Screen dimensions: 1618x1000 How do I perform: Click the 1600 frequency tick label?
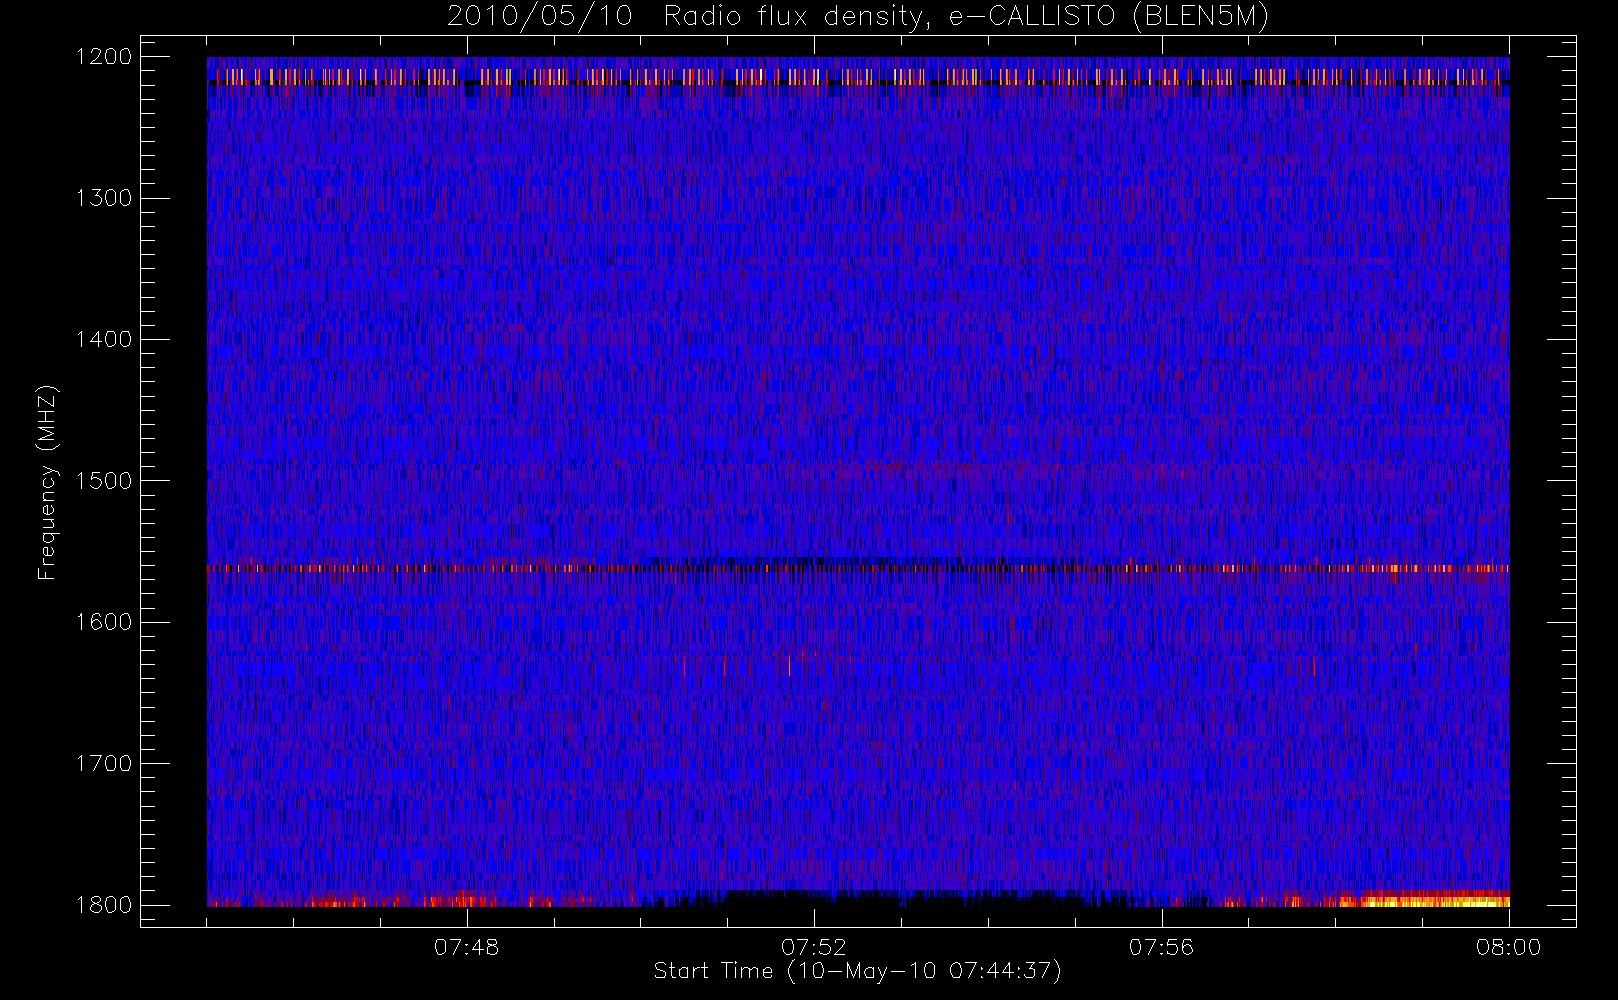[x=104, y=622]
